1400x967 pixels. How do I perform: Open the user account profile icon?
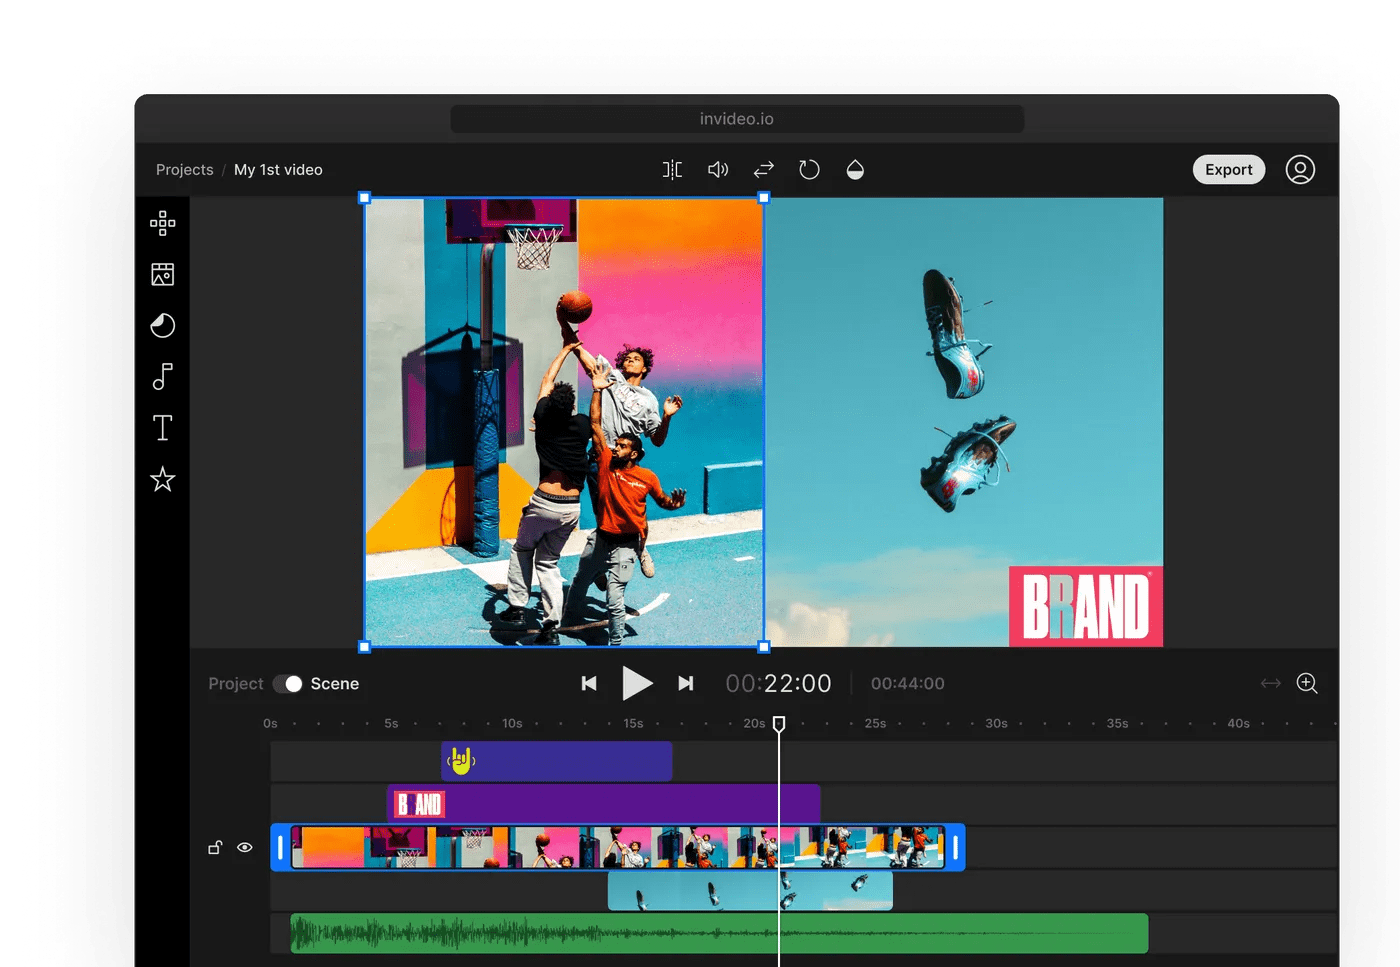coord(1300,170)
